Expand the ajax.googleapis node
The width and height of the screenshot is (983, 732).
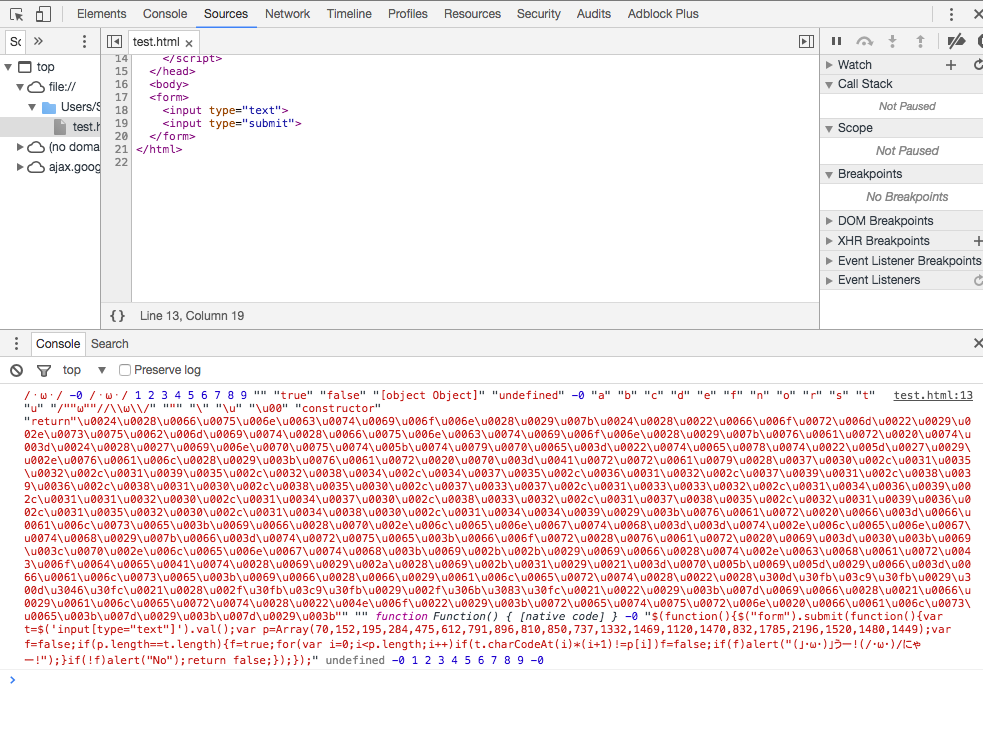pos(20,167)
